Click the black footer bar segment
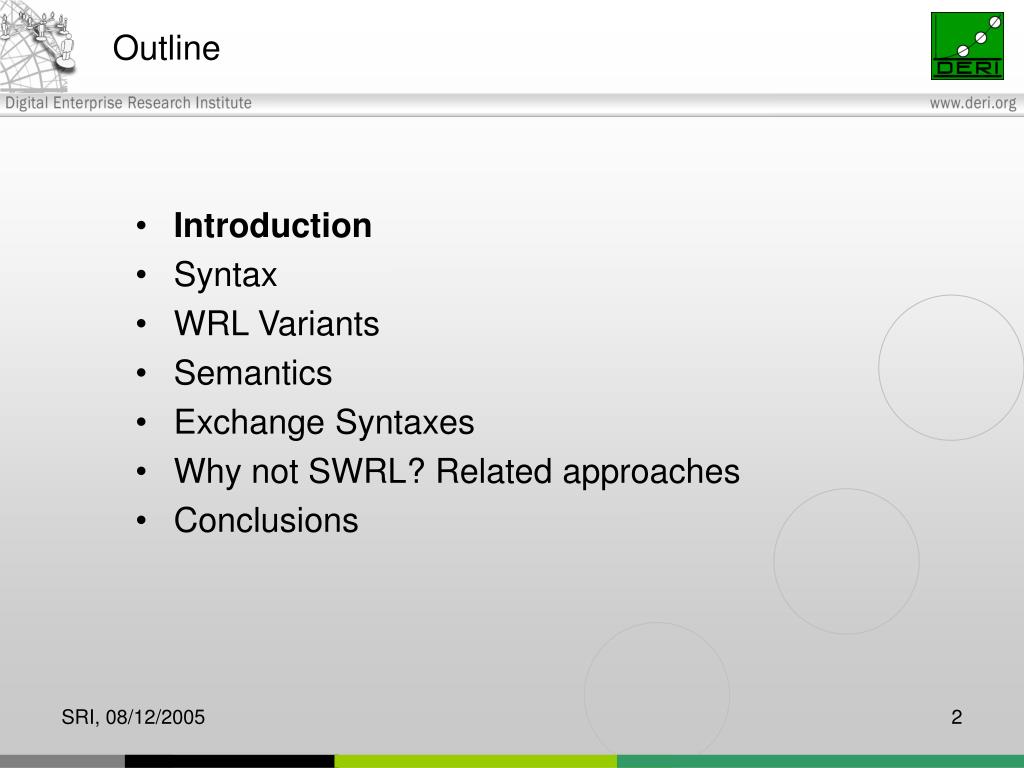1024x768 pixels. [x=229, y=761]
